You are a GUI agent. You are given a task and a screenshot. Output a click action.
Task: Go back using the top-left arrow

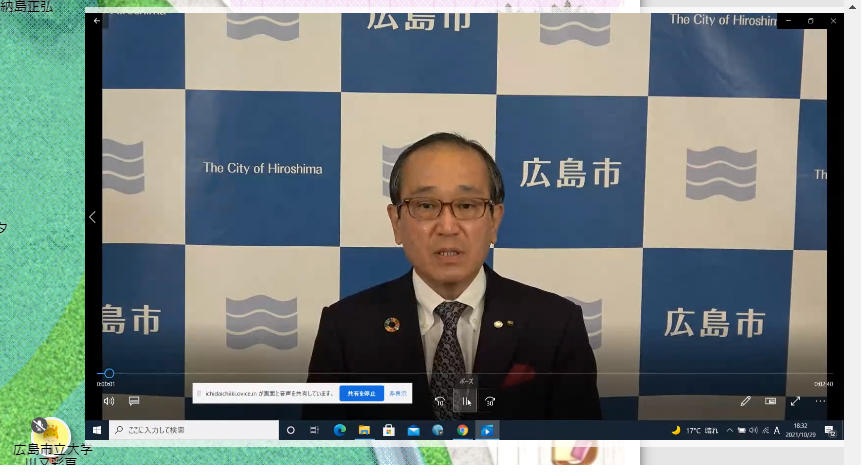tap(97, 21)
